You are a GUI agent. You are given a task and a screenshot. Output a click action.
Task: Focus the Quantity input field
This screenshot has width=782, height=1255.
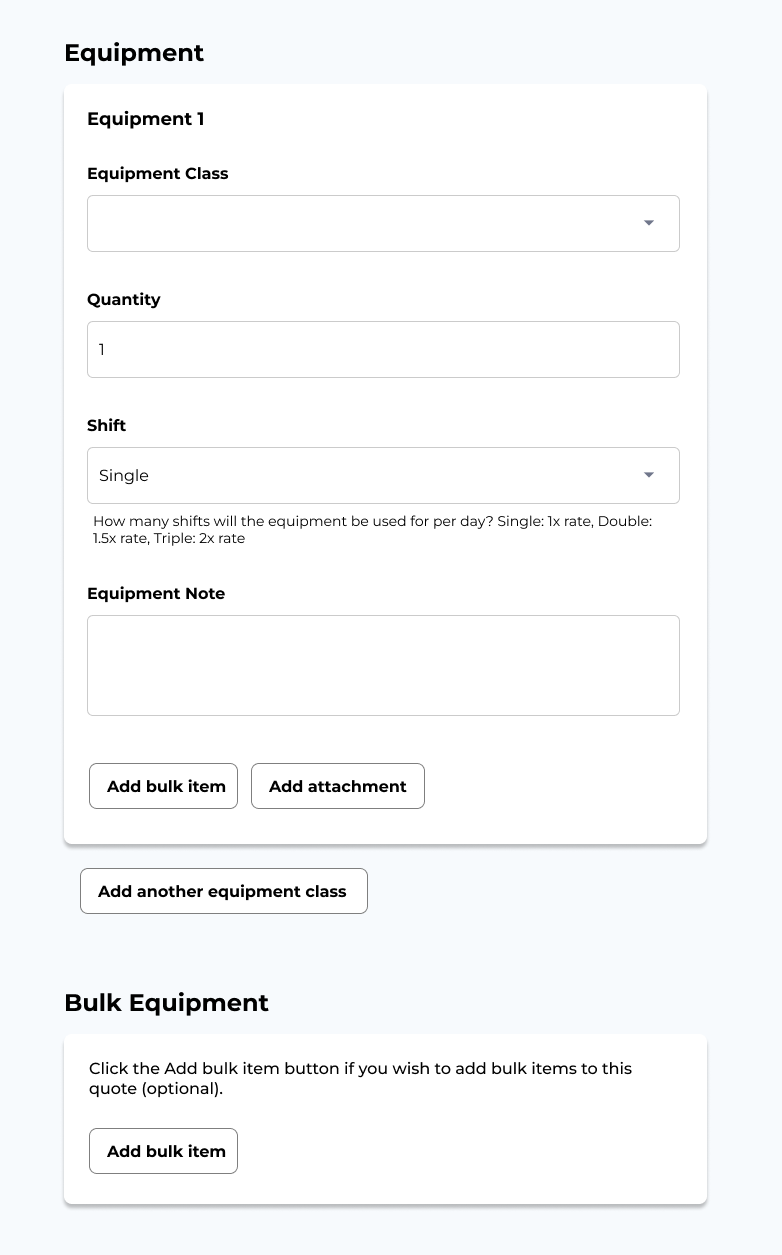coord(383,349)
